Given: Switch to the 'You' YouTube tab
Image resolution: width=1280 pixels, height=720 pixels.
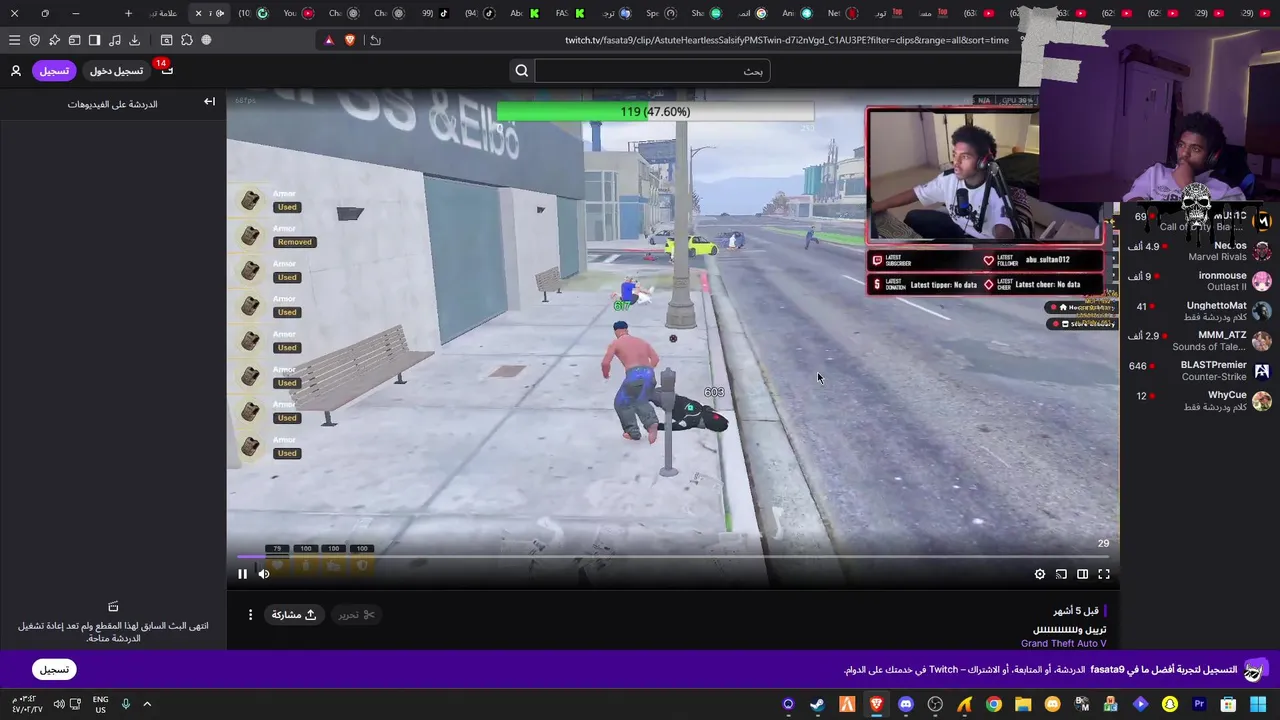Looking at the screenshot, I should coord(298,13).
